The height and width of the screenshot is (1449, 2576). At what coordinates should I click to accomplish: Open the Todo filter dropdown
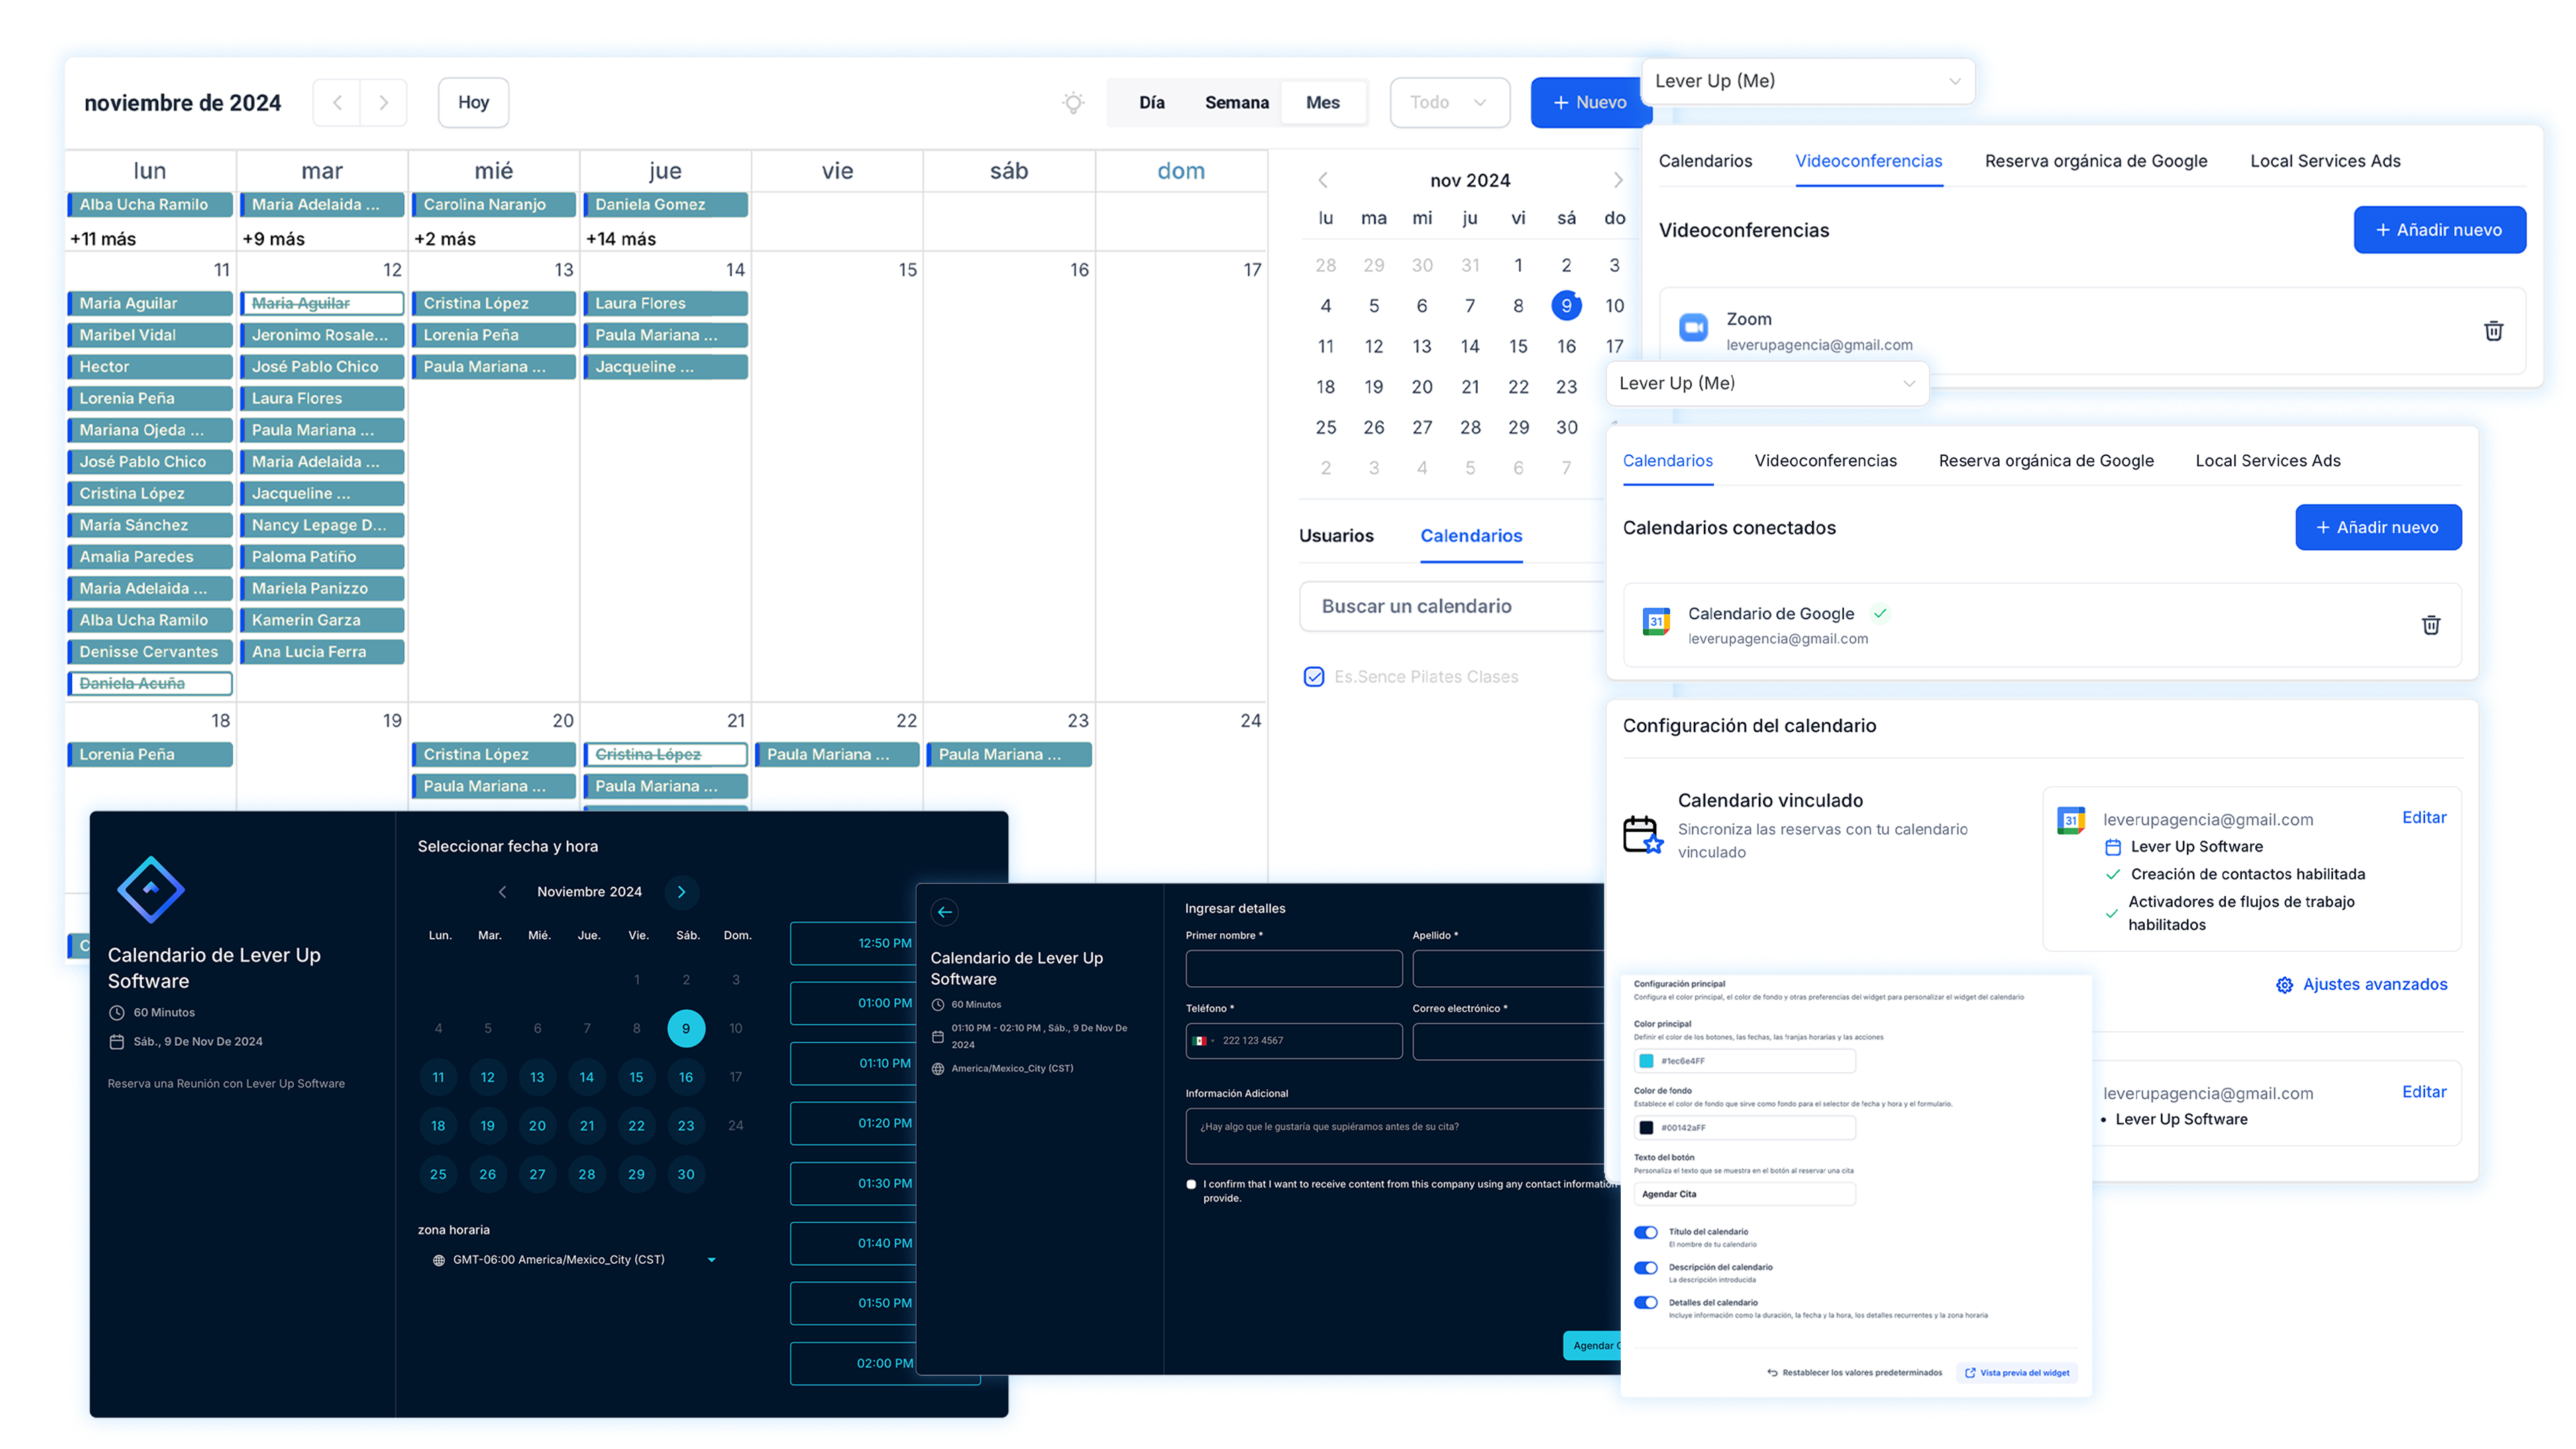[x=1449, y=103]
